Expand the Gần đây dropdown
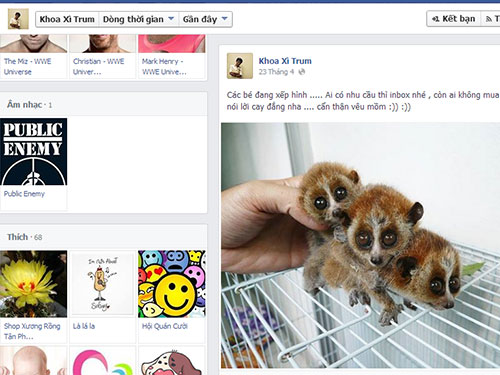 point(205,19)
